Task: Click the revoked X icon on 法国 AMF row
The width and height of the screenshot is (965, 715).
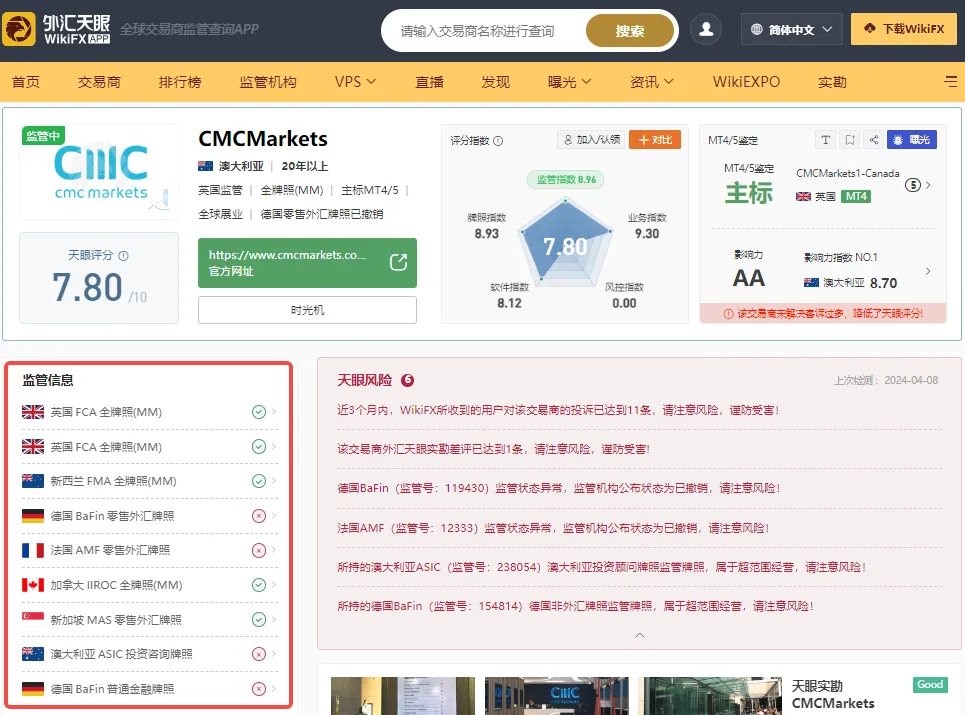Action: [x=258, y=550]
